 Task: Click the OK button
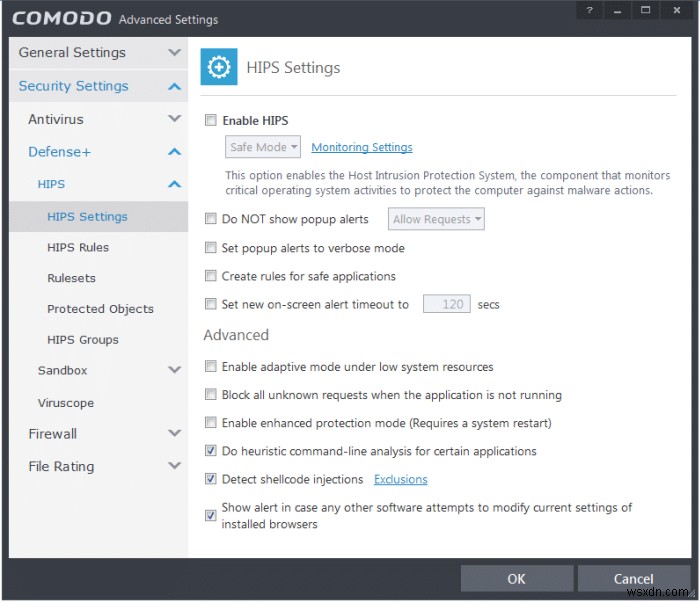tap(517, 579)
